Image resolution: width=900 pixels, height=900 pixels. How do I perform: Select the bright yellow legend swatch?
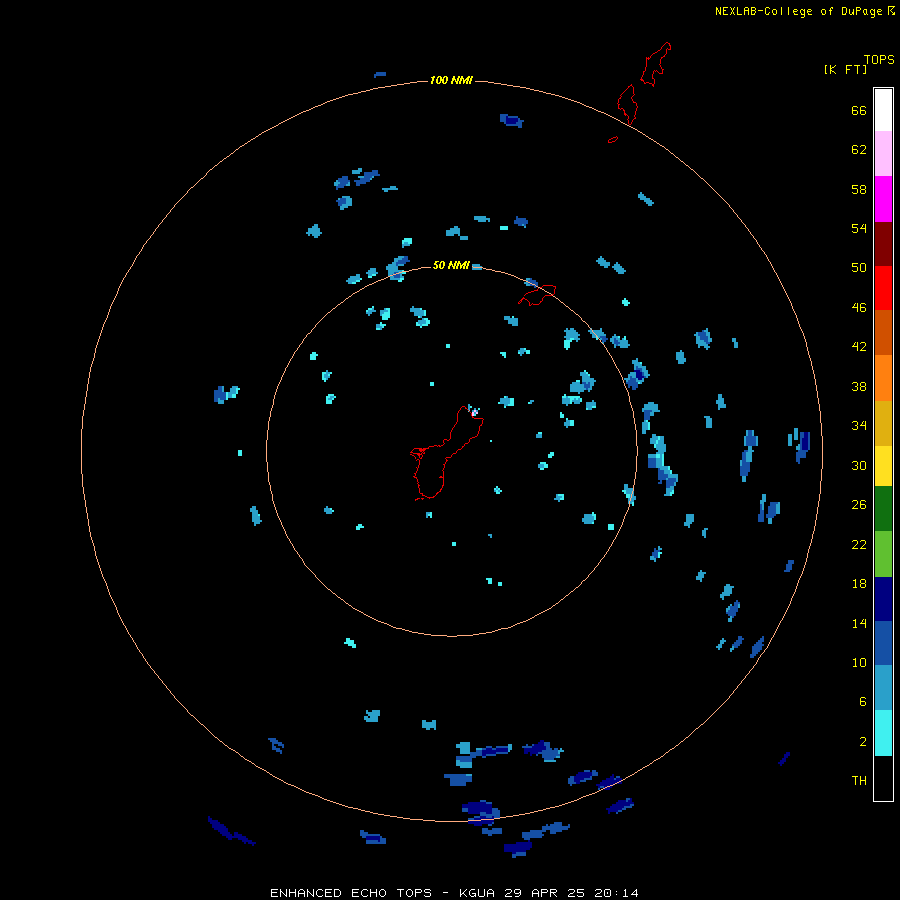point(883,466)
